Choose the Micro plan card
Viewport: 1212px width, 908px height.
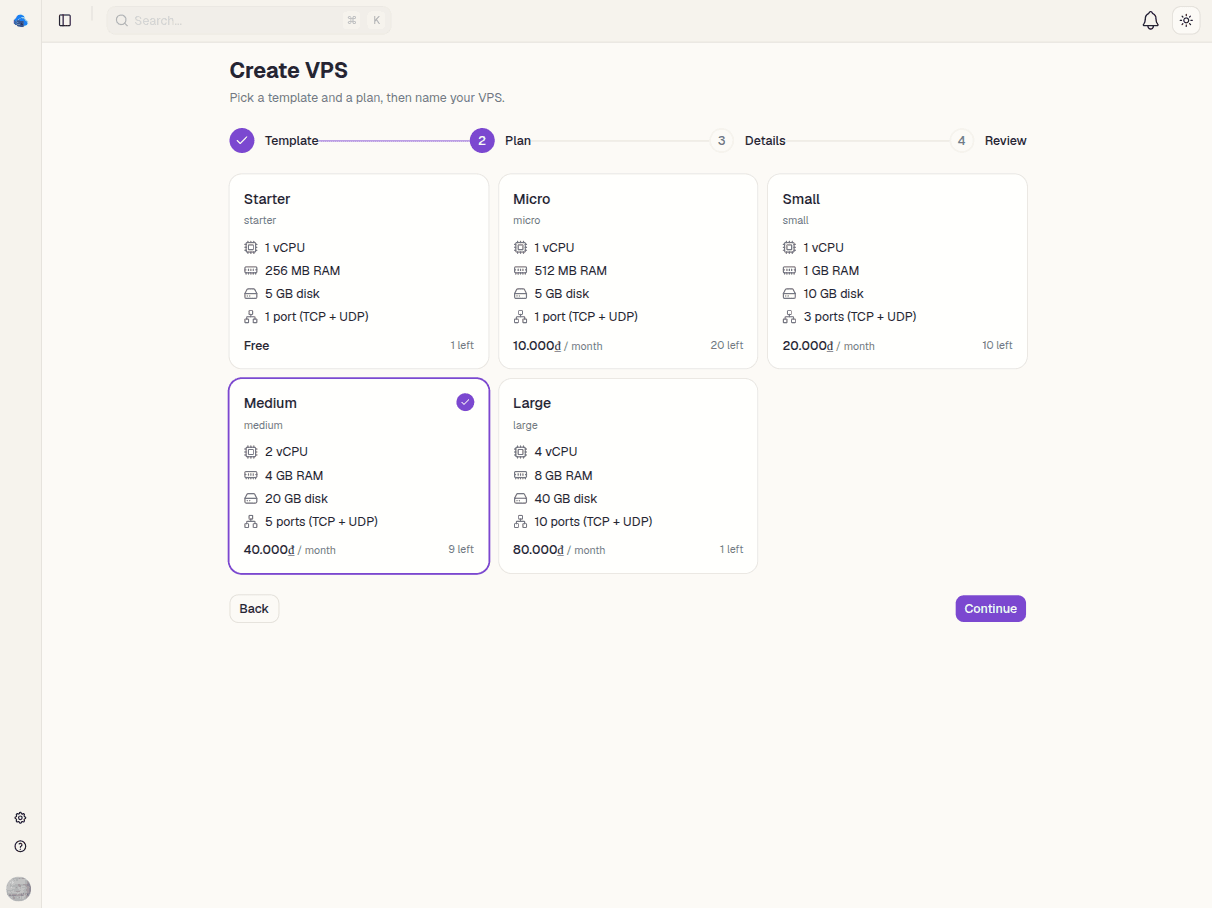(628, 271)
